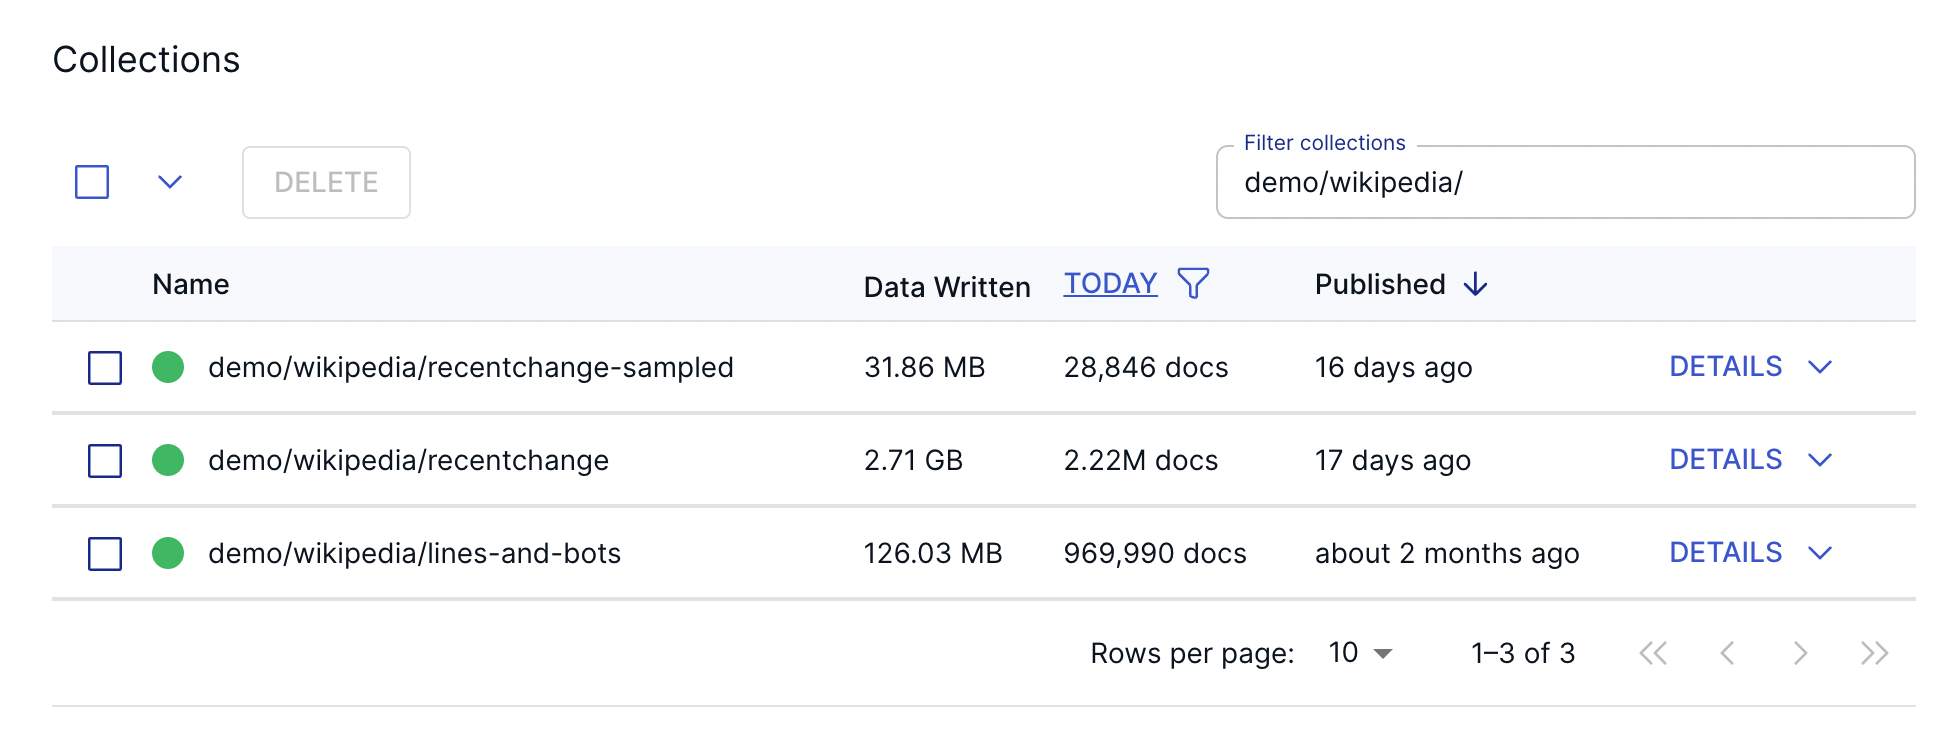Go to the last page of results

1874,653
